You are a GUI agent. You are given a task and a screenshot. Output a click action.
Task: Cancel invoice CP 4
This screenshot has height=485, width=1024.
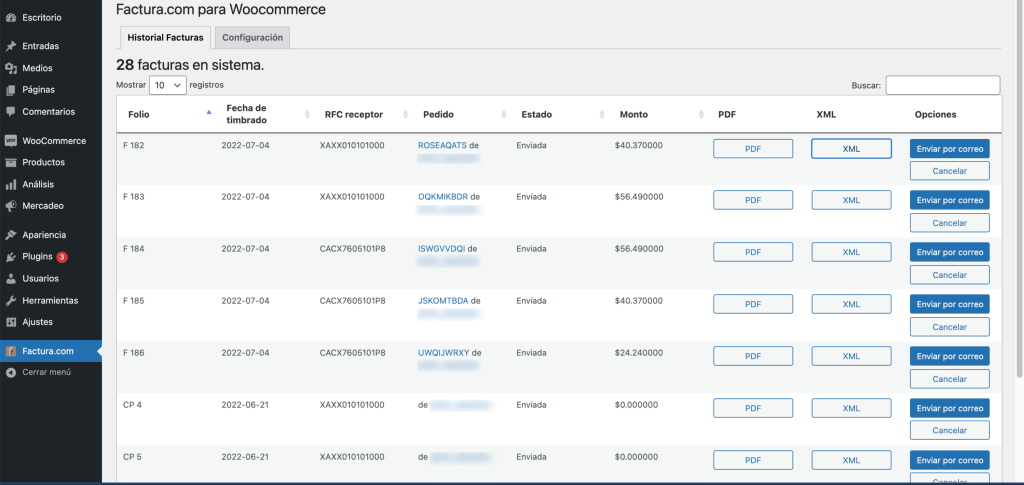950,431
